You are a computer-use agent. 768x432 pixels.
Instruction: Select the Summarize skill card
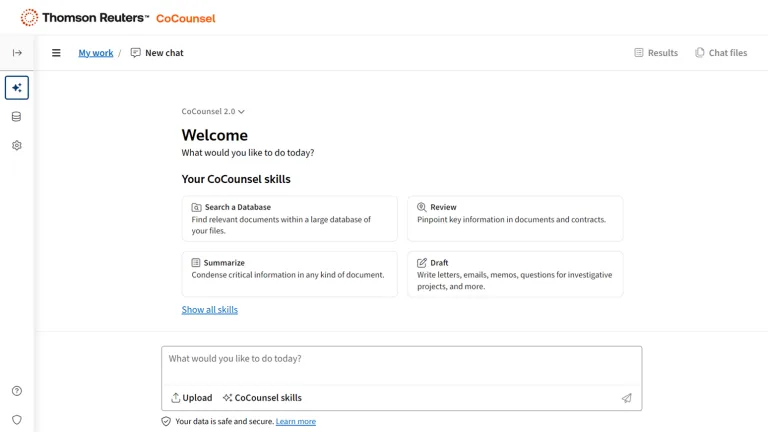point(289,274)
